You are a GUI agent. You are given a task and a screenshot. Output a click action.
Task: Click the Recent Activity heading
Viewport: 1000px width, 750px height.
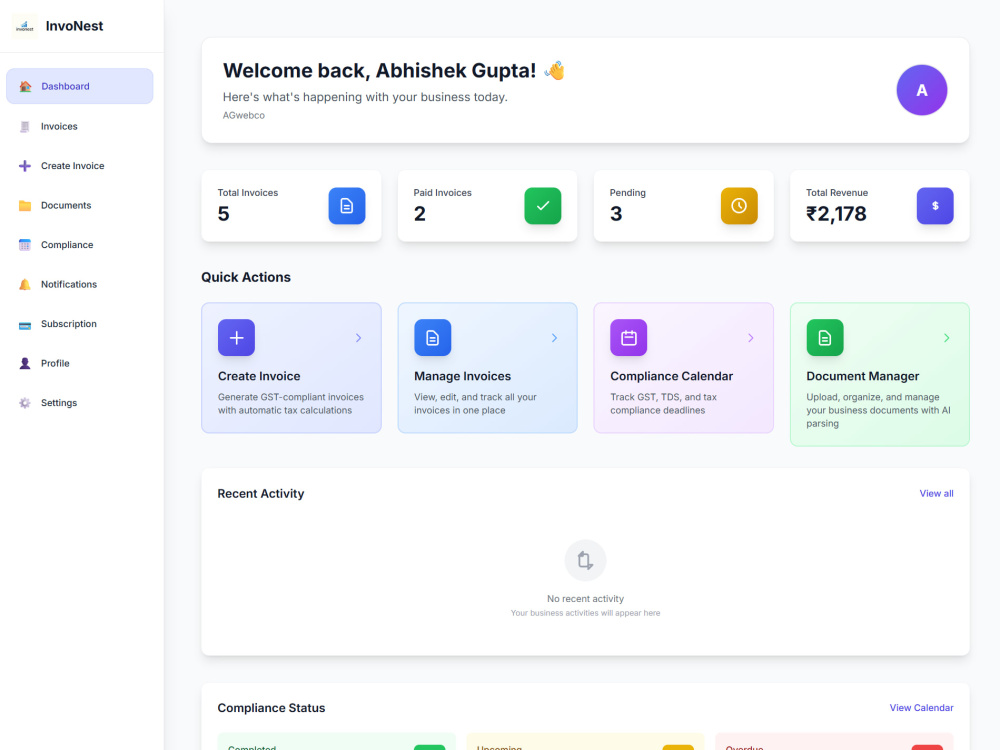point(261,494)
